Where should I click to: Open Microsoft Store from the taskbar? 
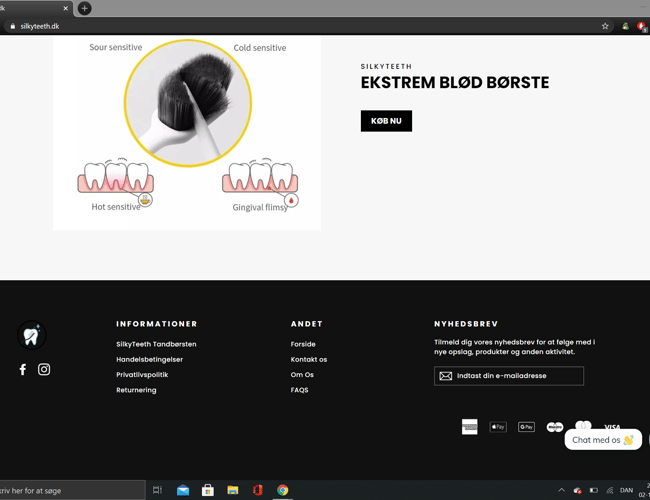point(208,490)
